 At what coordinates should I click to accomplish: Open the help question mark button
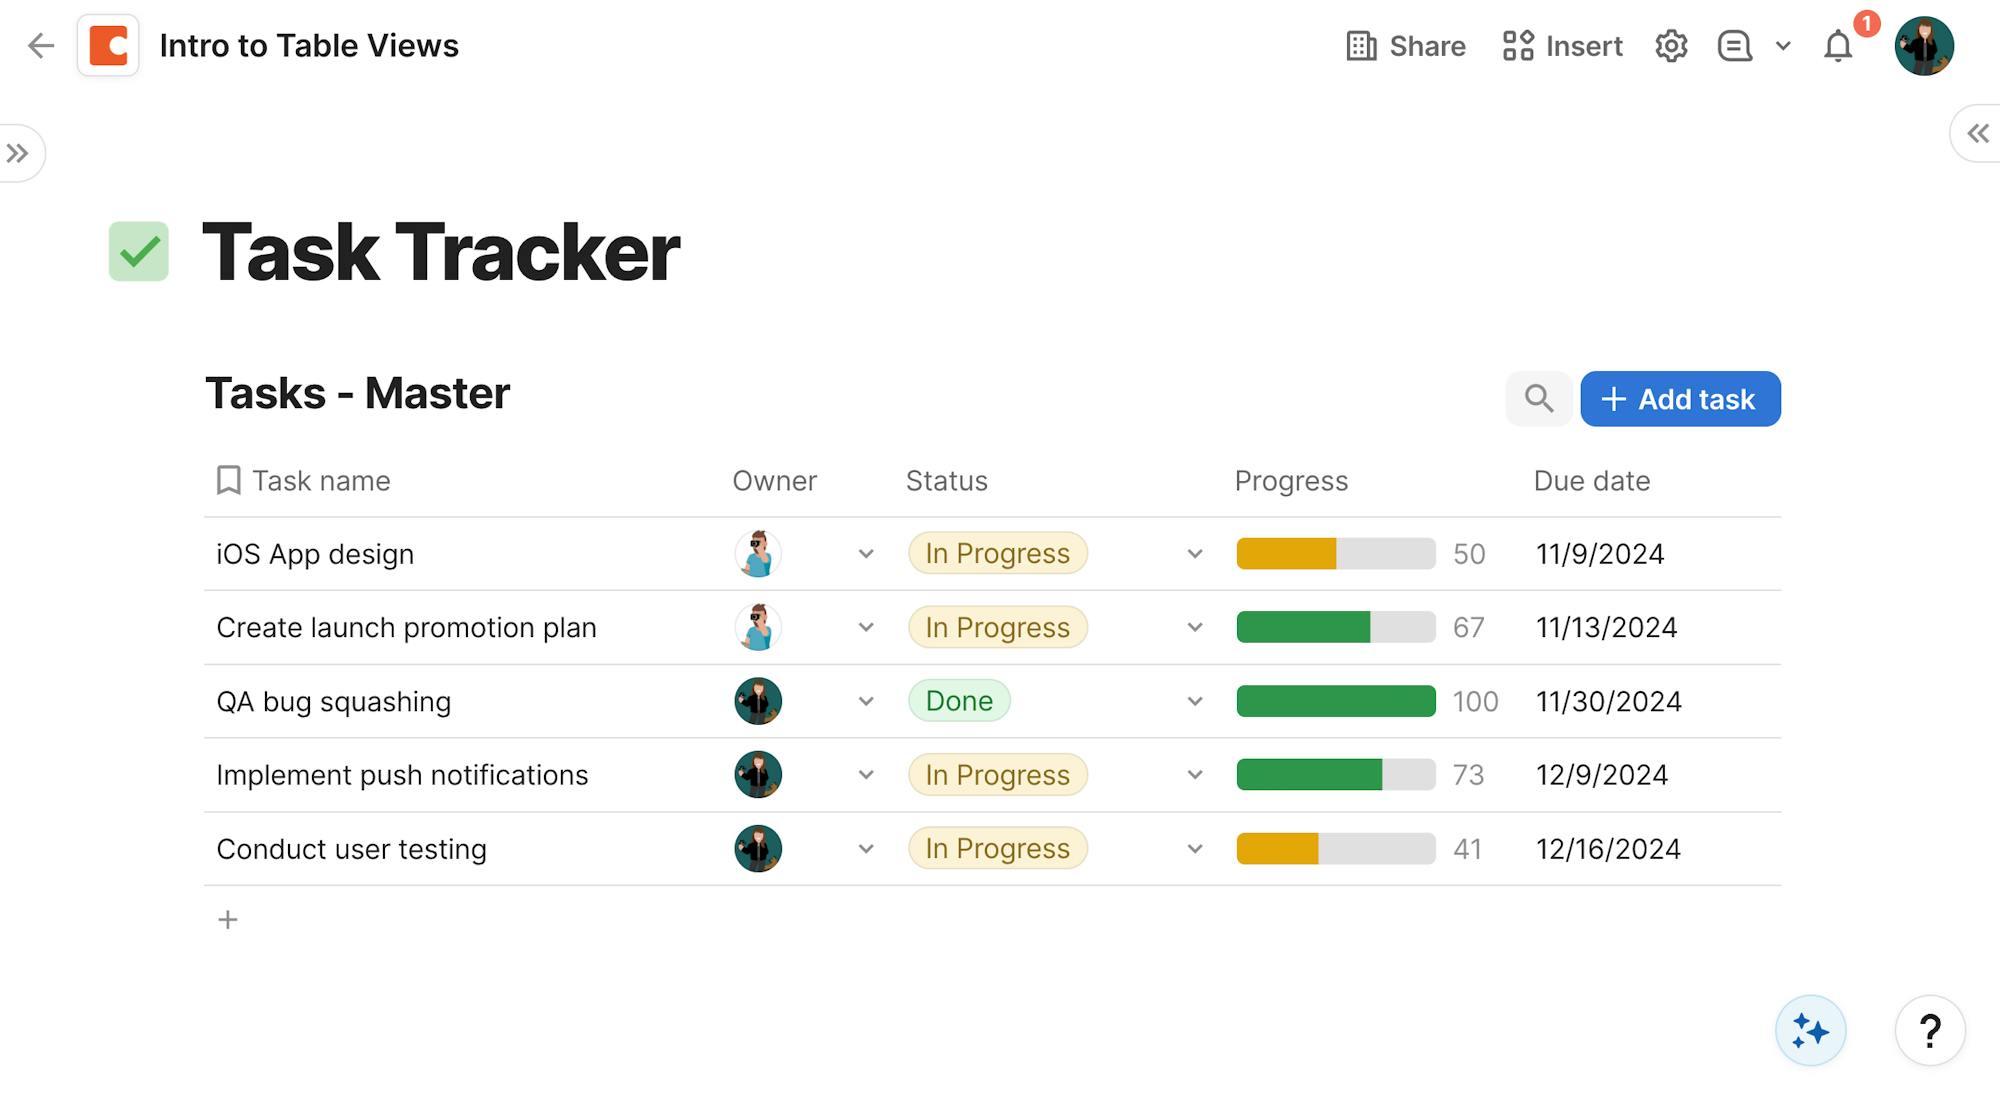coord(1930,1031)
